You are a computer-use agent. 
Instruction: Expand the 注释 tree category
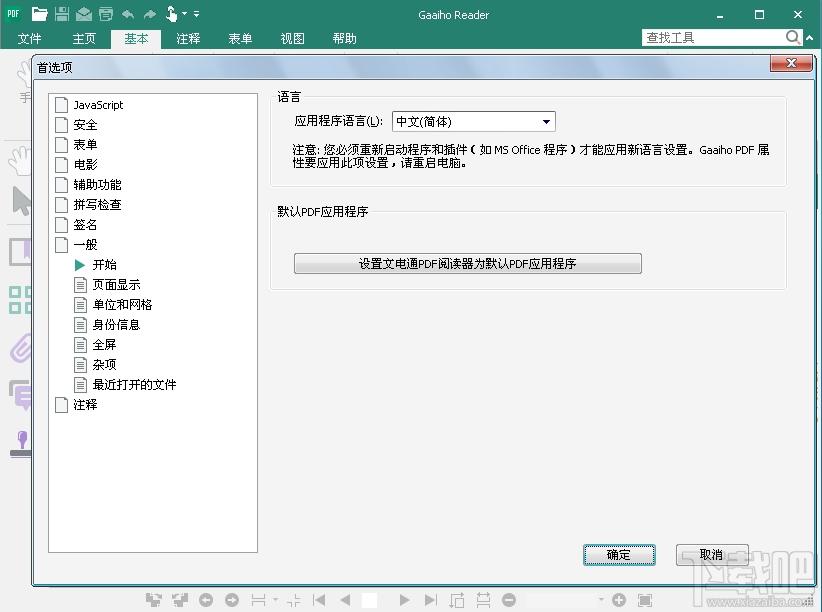62,405
